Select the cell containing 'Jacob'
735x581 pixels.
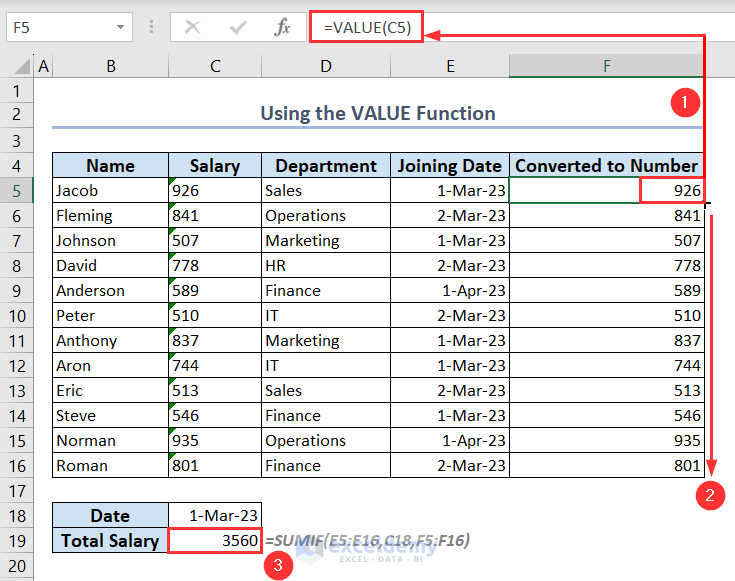(x=111, y=190)
